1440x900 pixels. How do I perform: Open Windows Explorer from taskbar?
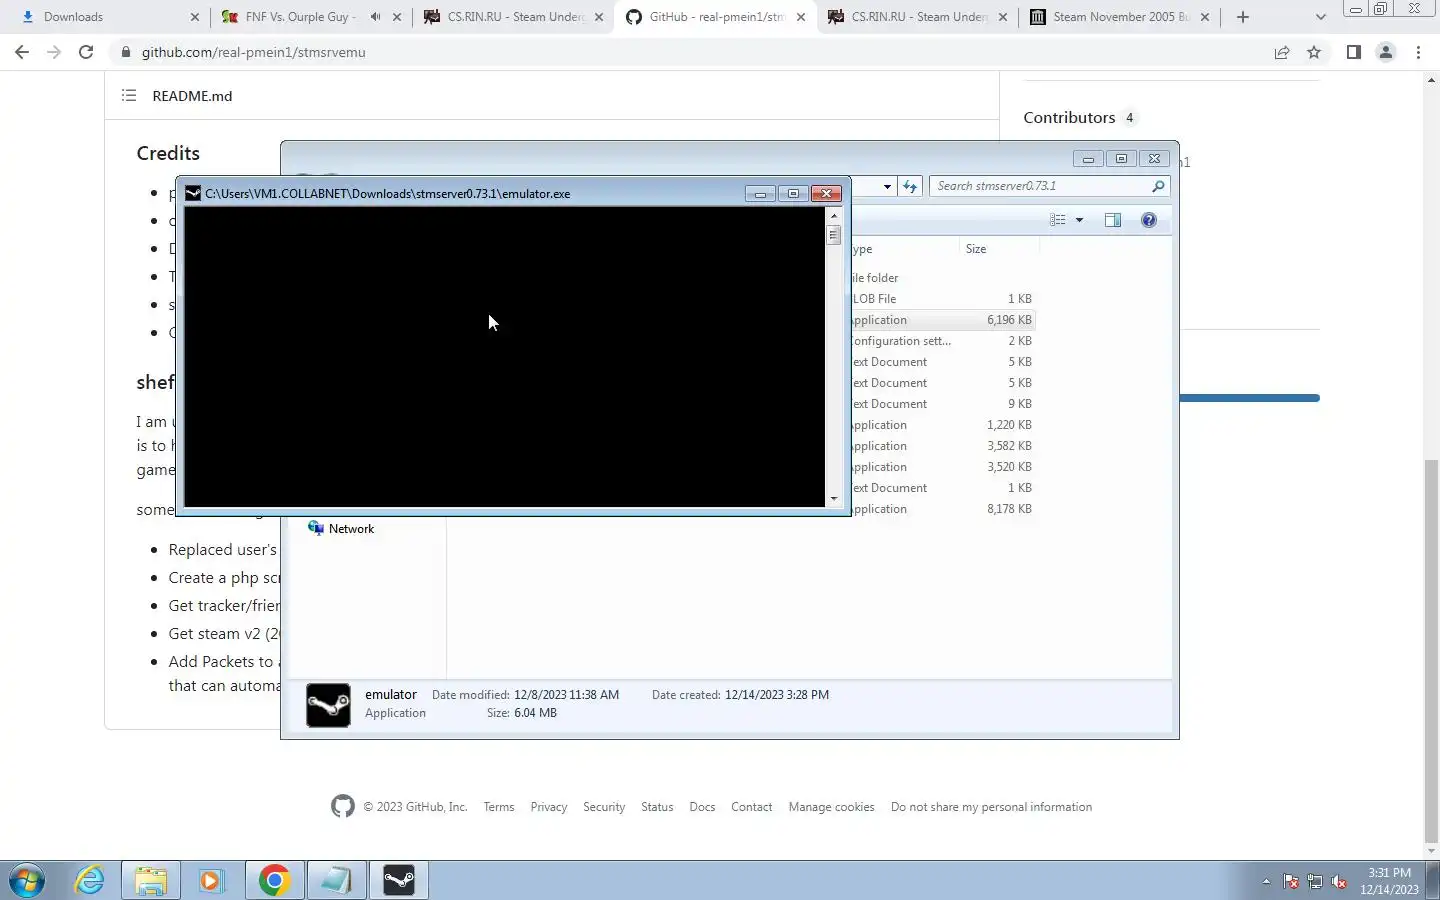pyautogui.click(x=151, y=881)
